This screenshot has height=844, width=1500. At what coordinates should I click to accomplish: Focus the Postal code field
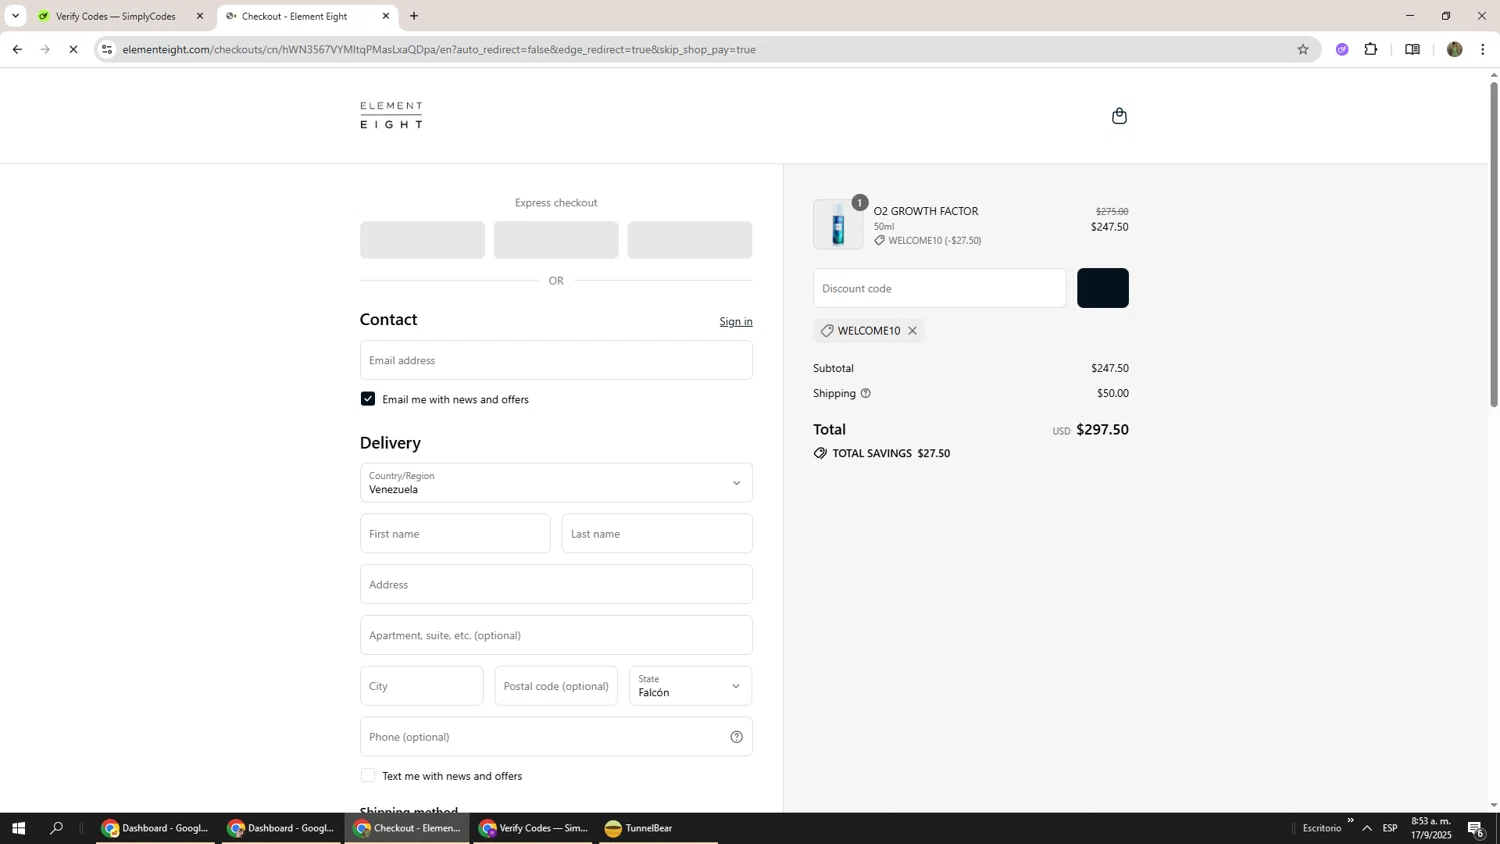556,686
